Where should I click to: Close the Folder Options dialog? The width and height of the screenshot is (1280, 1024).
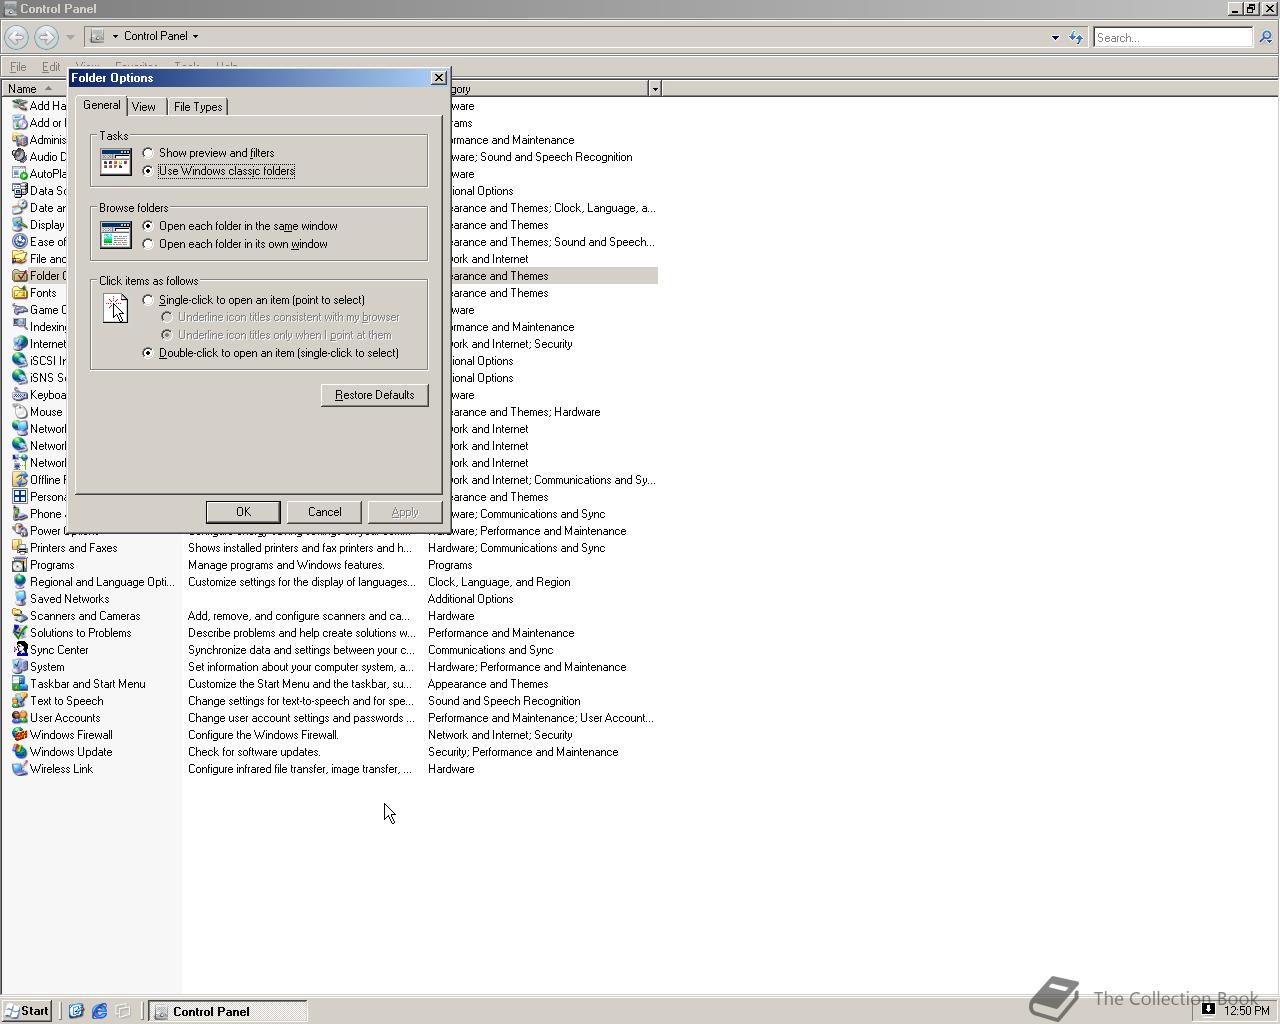click(x=438, y=78)
